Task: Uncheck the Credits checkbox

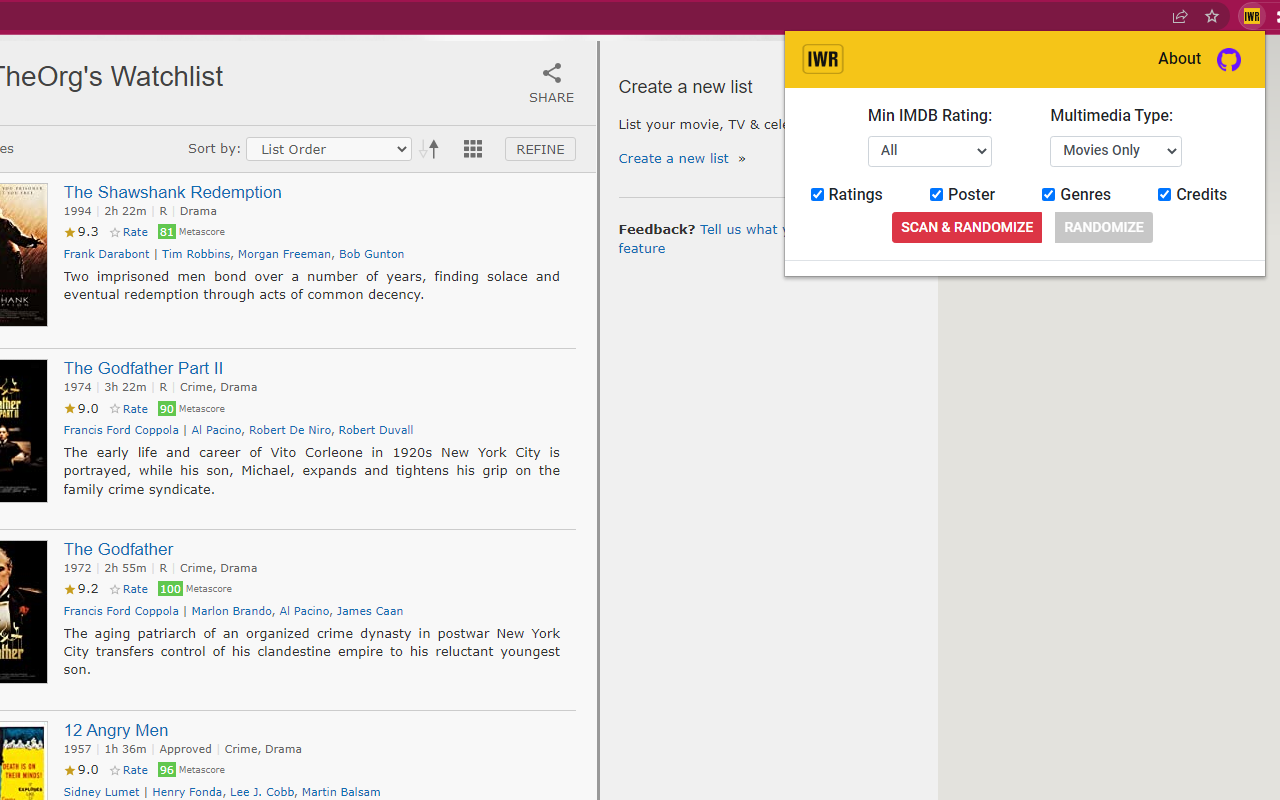Action: point(1164,195)
